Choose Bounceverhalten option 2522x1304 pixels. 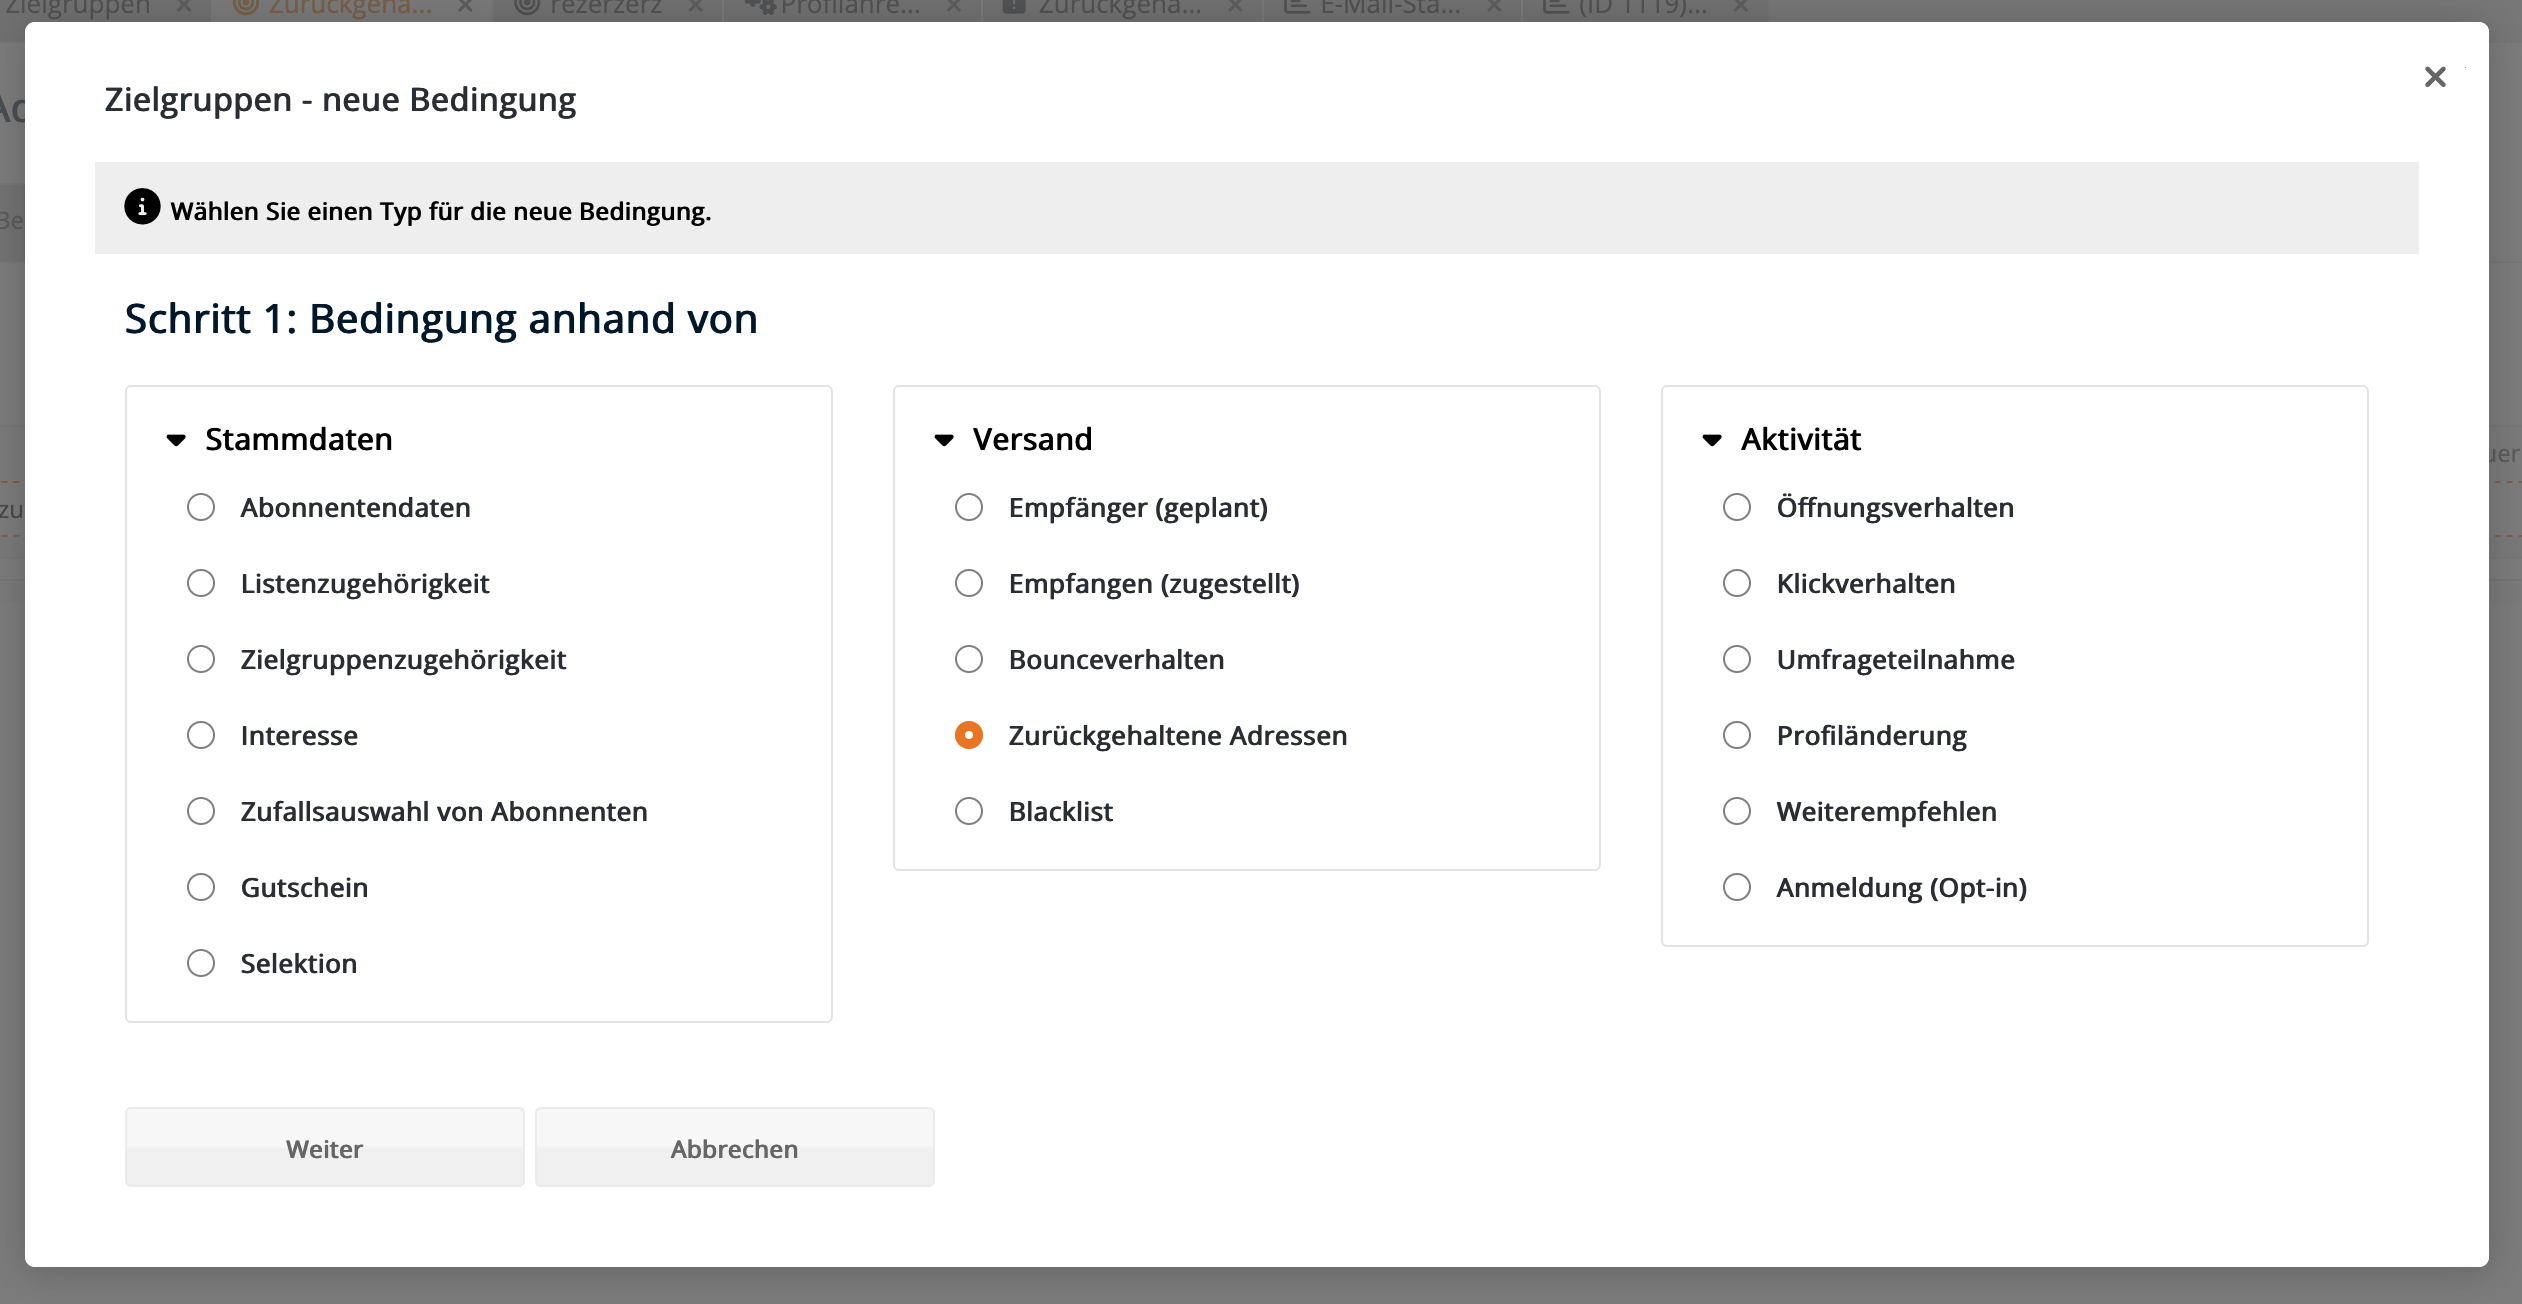click(x=969, y=659)
